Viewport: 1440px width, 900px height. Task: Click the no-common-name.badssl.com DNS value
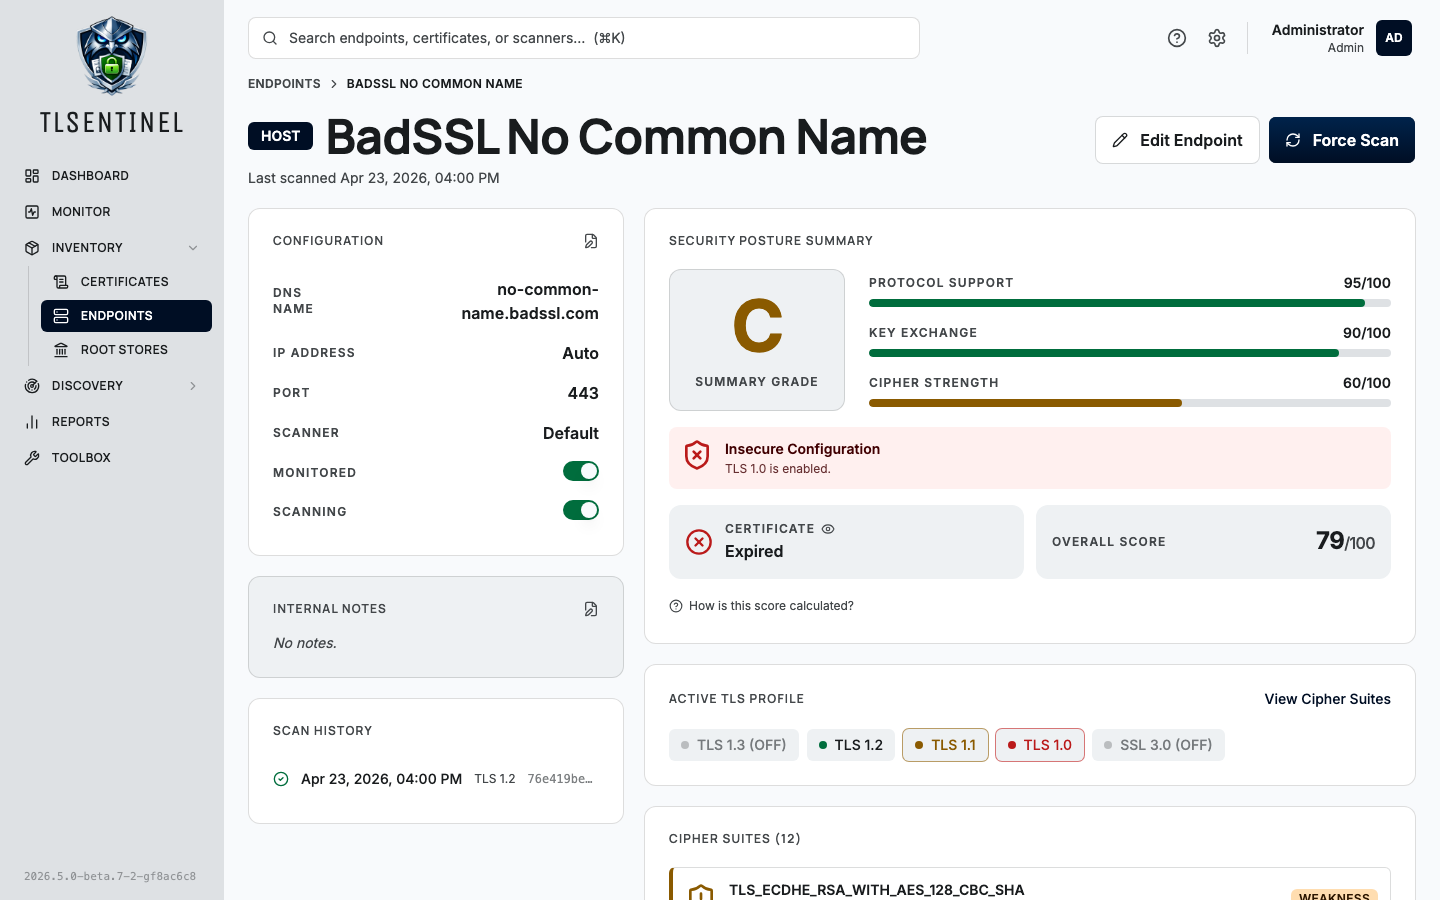pos(530,301)
